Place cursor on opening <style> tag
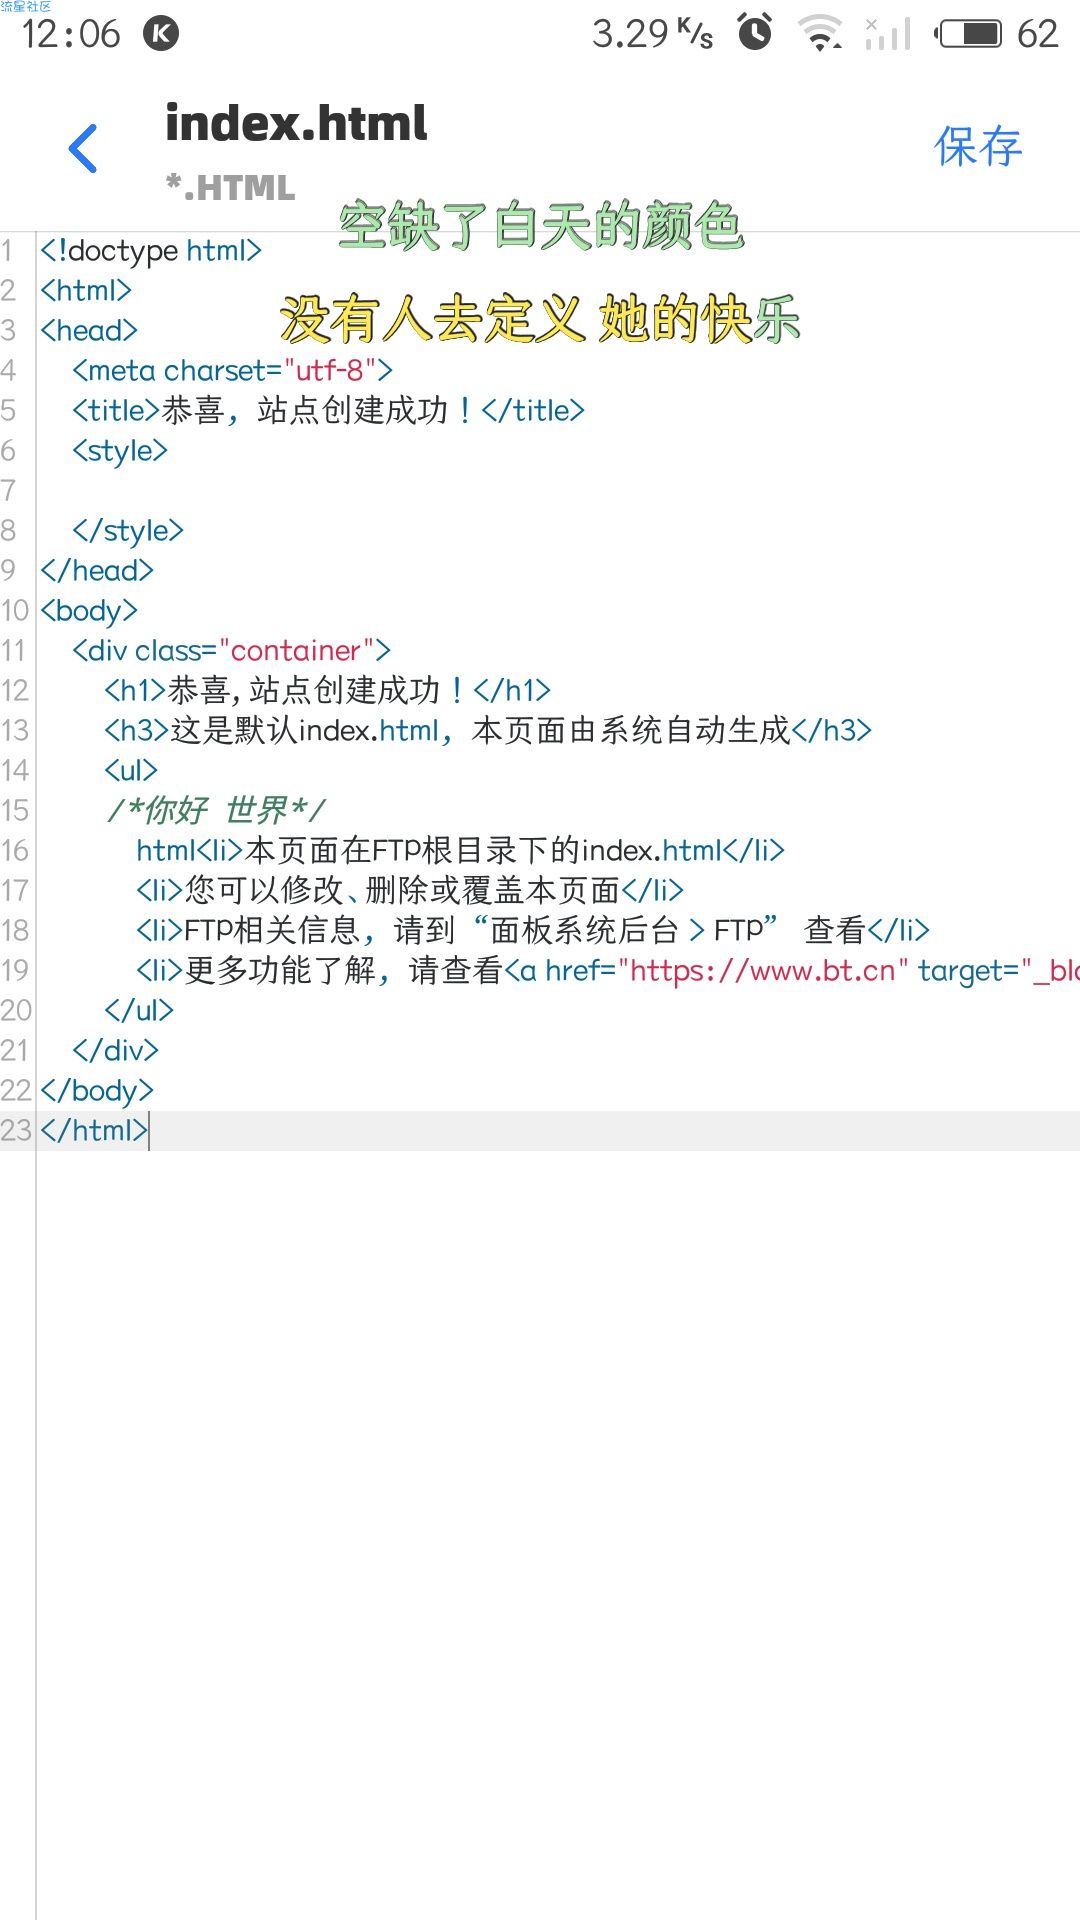Screen dimensions: 1080x1920 [120, 450]
